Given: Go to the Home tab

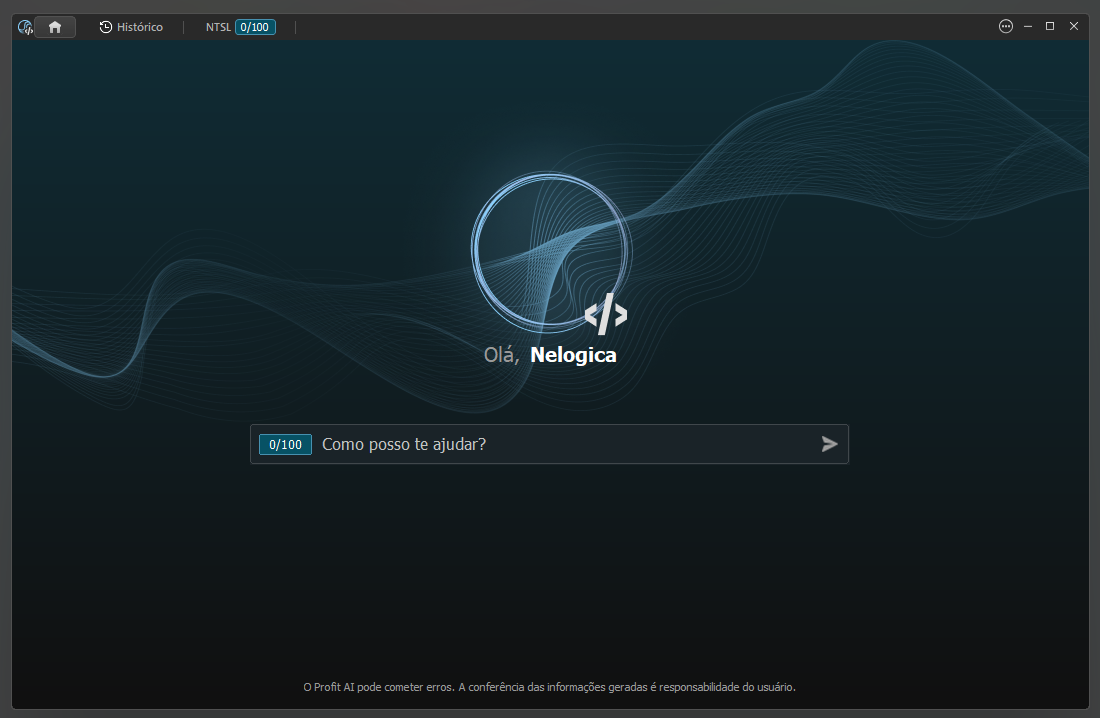Looking at the screenshot, I should pyautogui.click(x=55, y=27).
